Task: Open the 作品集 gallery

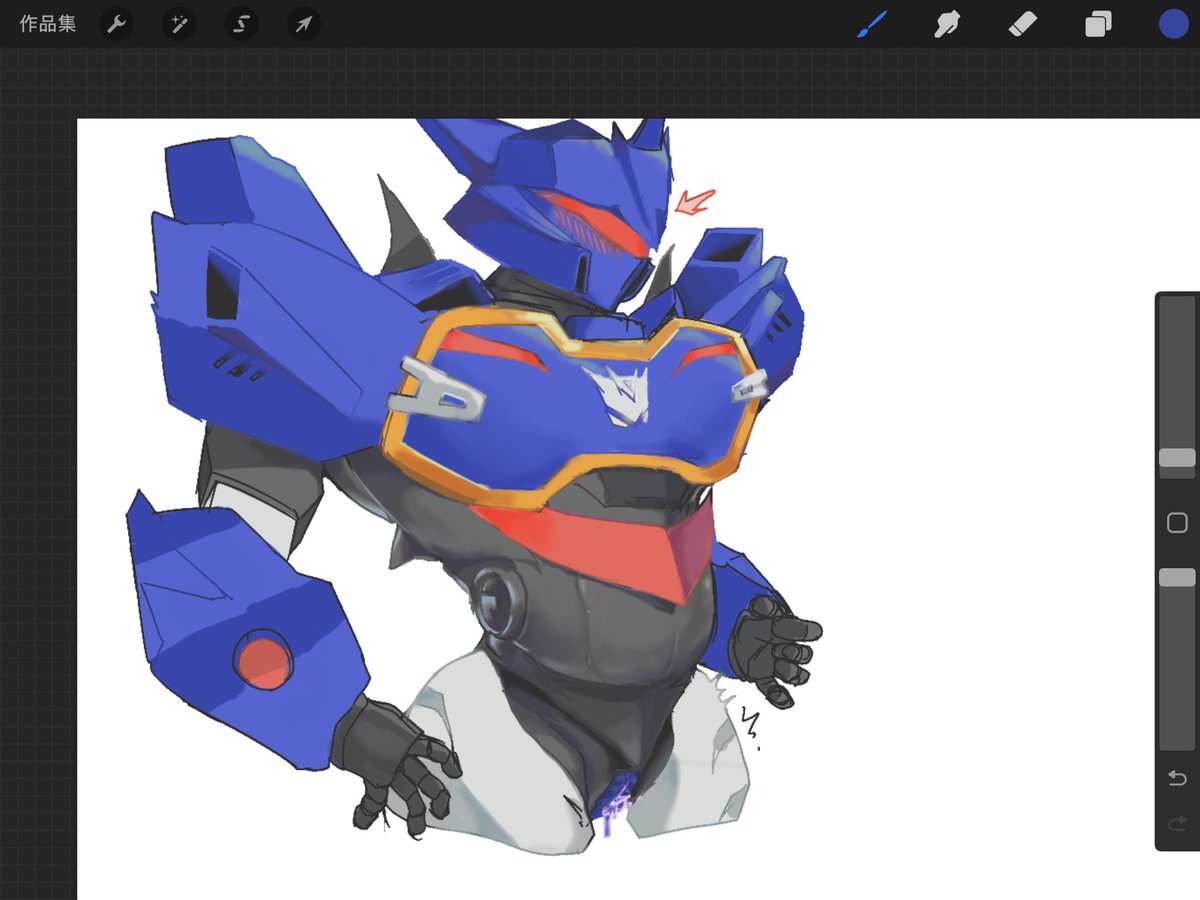Action: point(48,24)
